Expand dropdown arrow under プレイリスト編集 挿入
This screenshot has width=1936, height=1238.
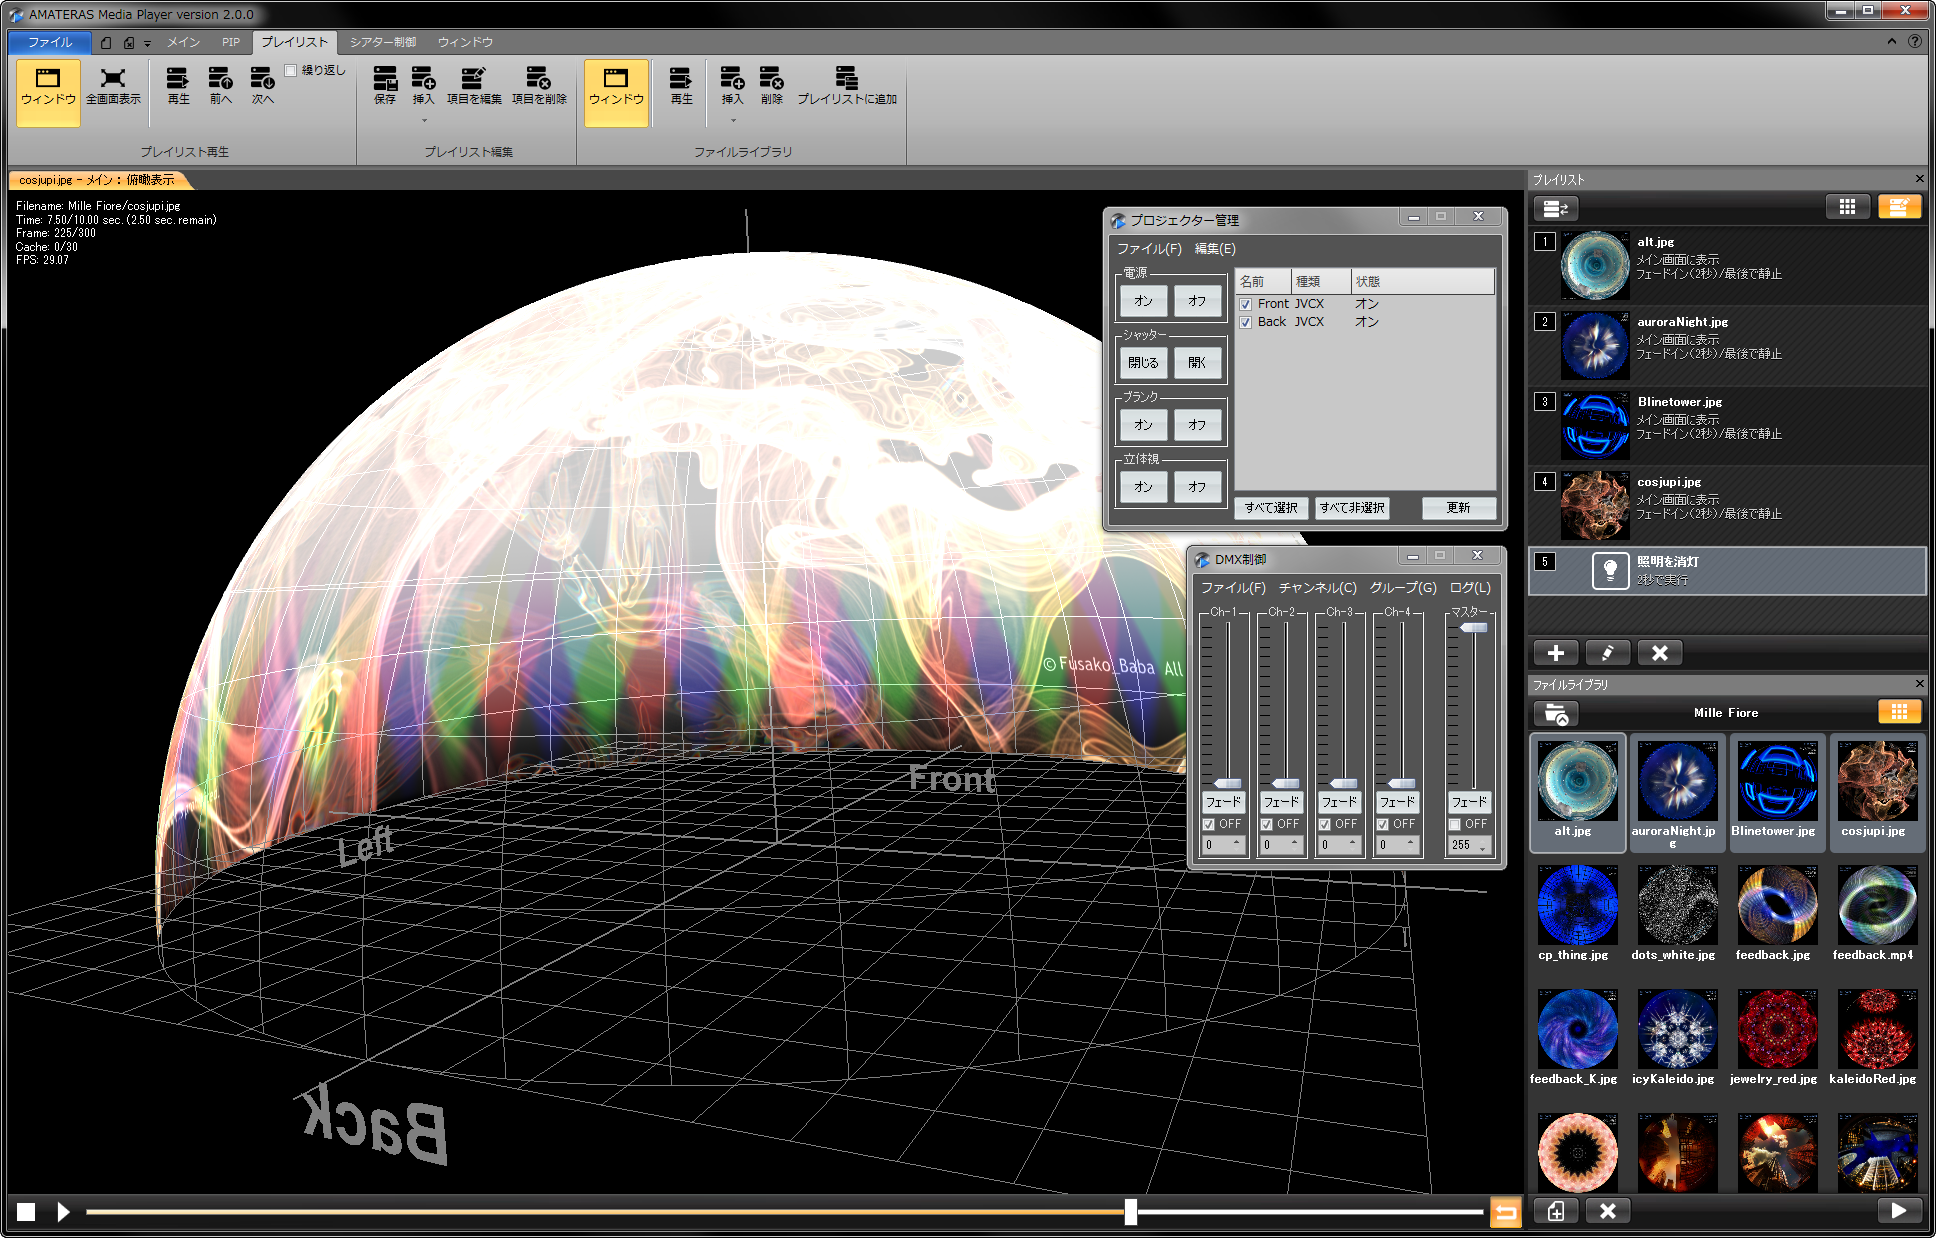click(x=424, y=120)
